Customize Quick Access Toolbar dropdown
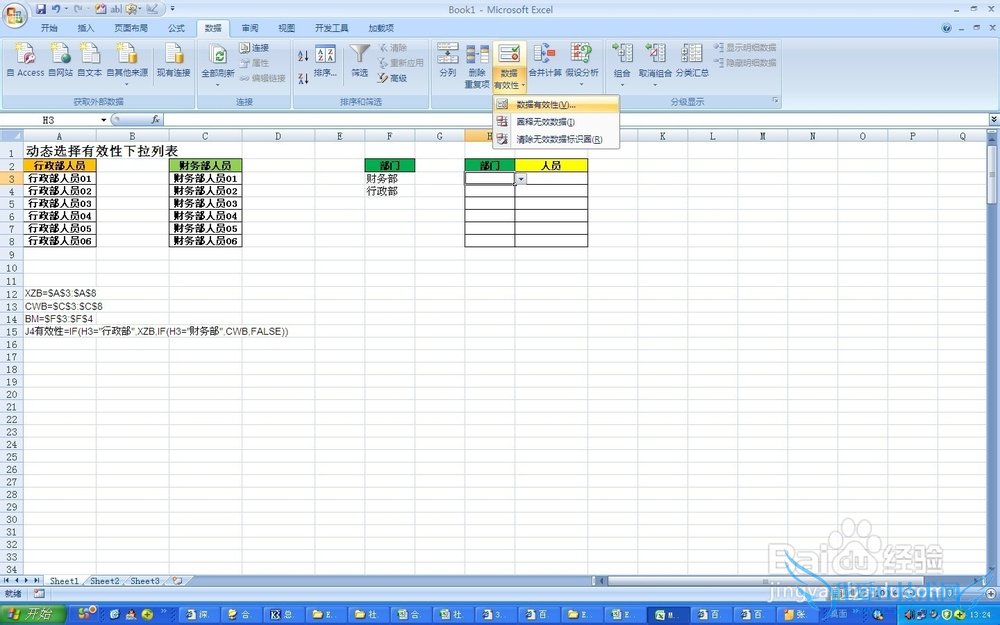This screenshot has width=1000, height=625. (x=173, y=10)
